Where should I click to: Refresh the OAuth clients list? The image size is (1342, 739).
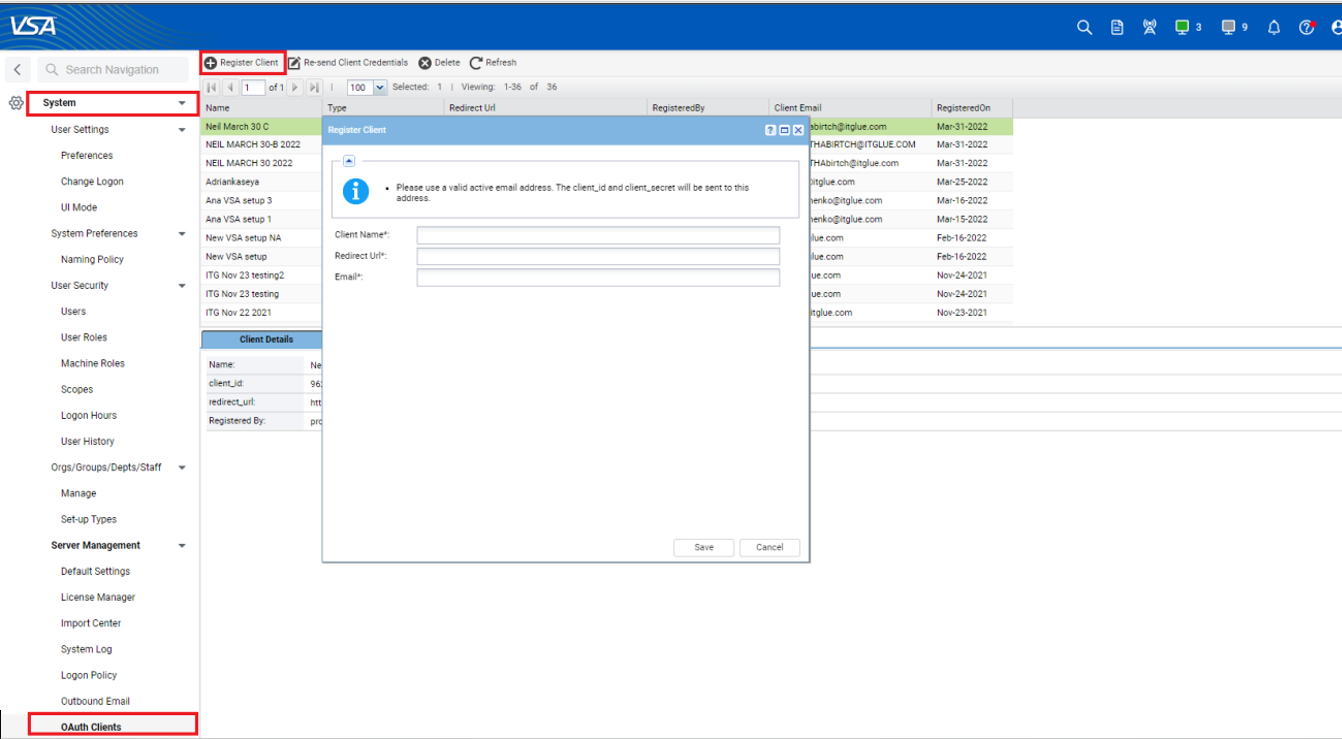point(493,62)
